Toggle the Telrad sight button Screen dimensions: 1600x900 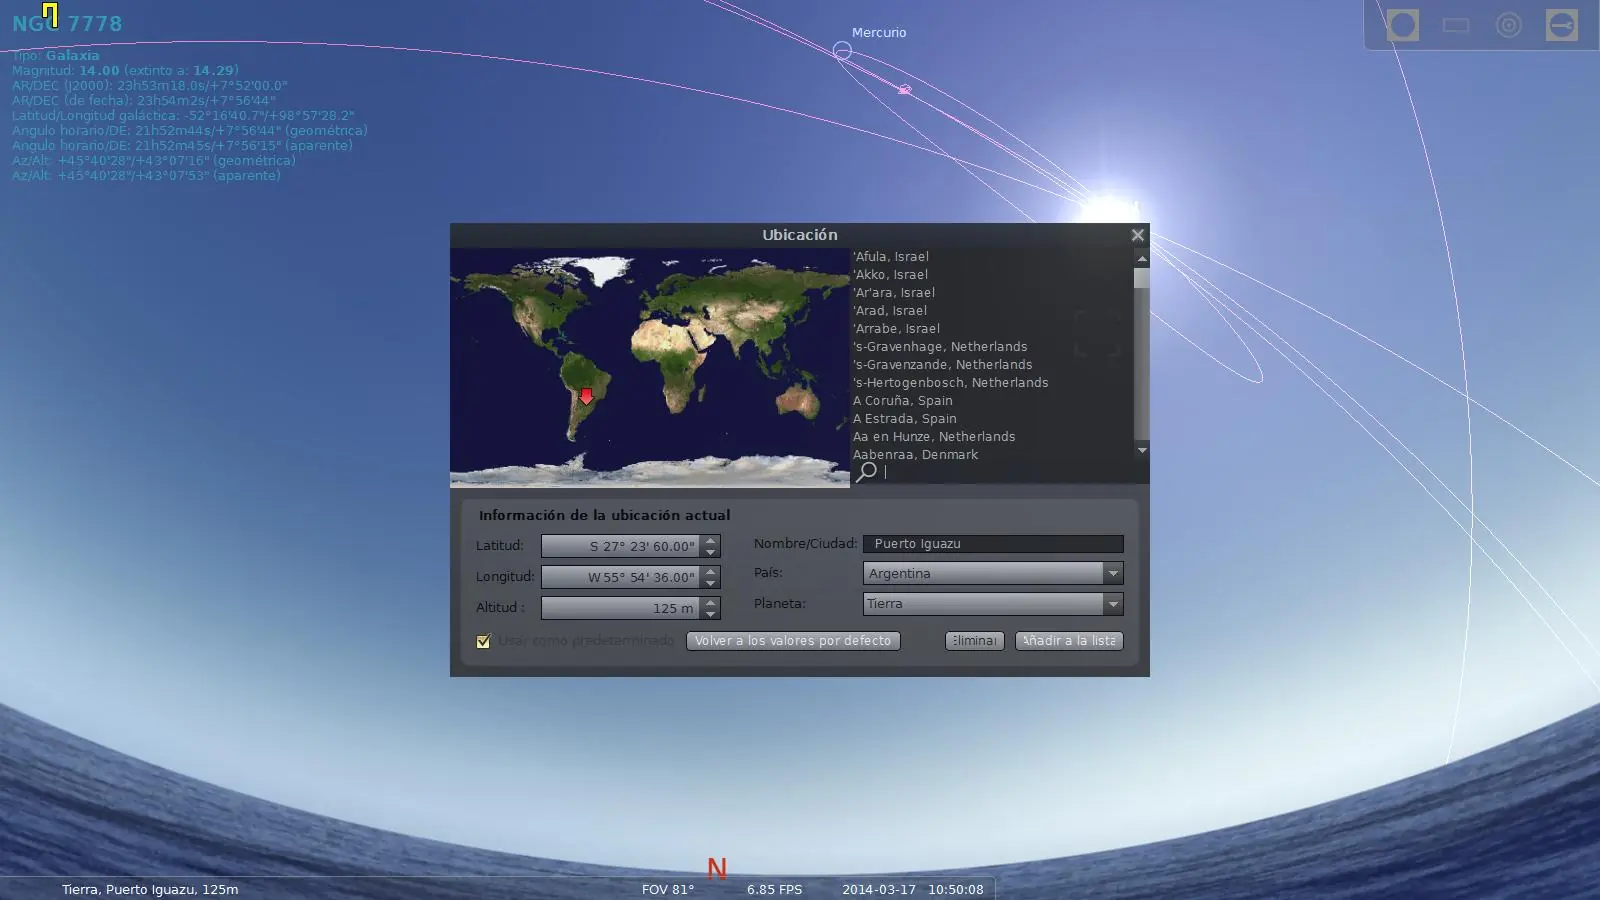coord(1509,25)
